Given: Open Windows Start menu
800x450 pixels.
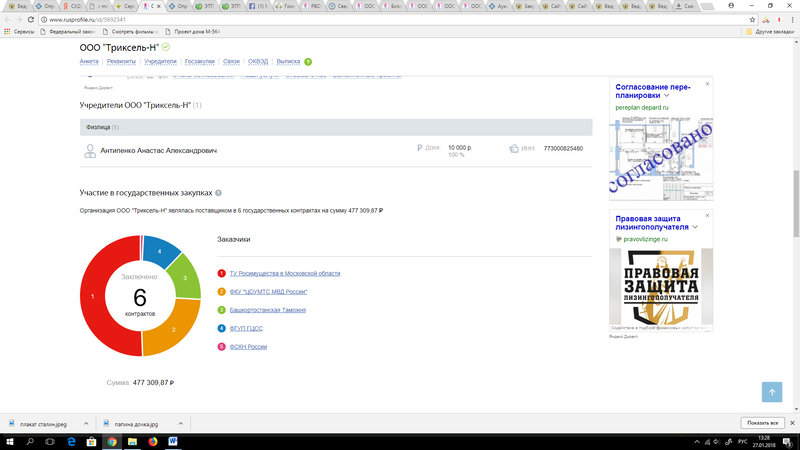Looking at the screenshot, I should tap(9, 441).
